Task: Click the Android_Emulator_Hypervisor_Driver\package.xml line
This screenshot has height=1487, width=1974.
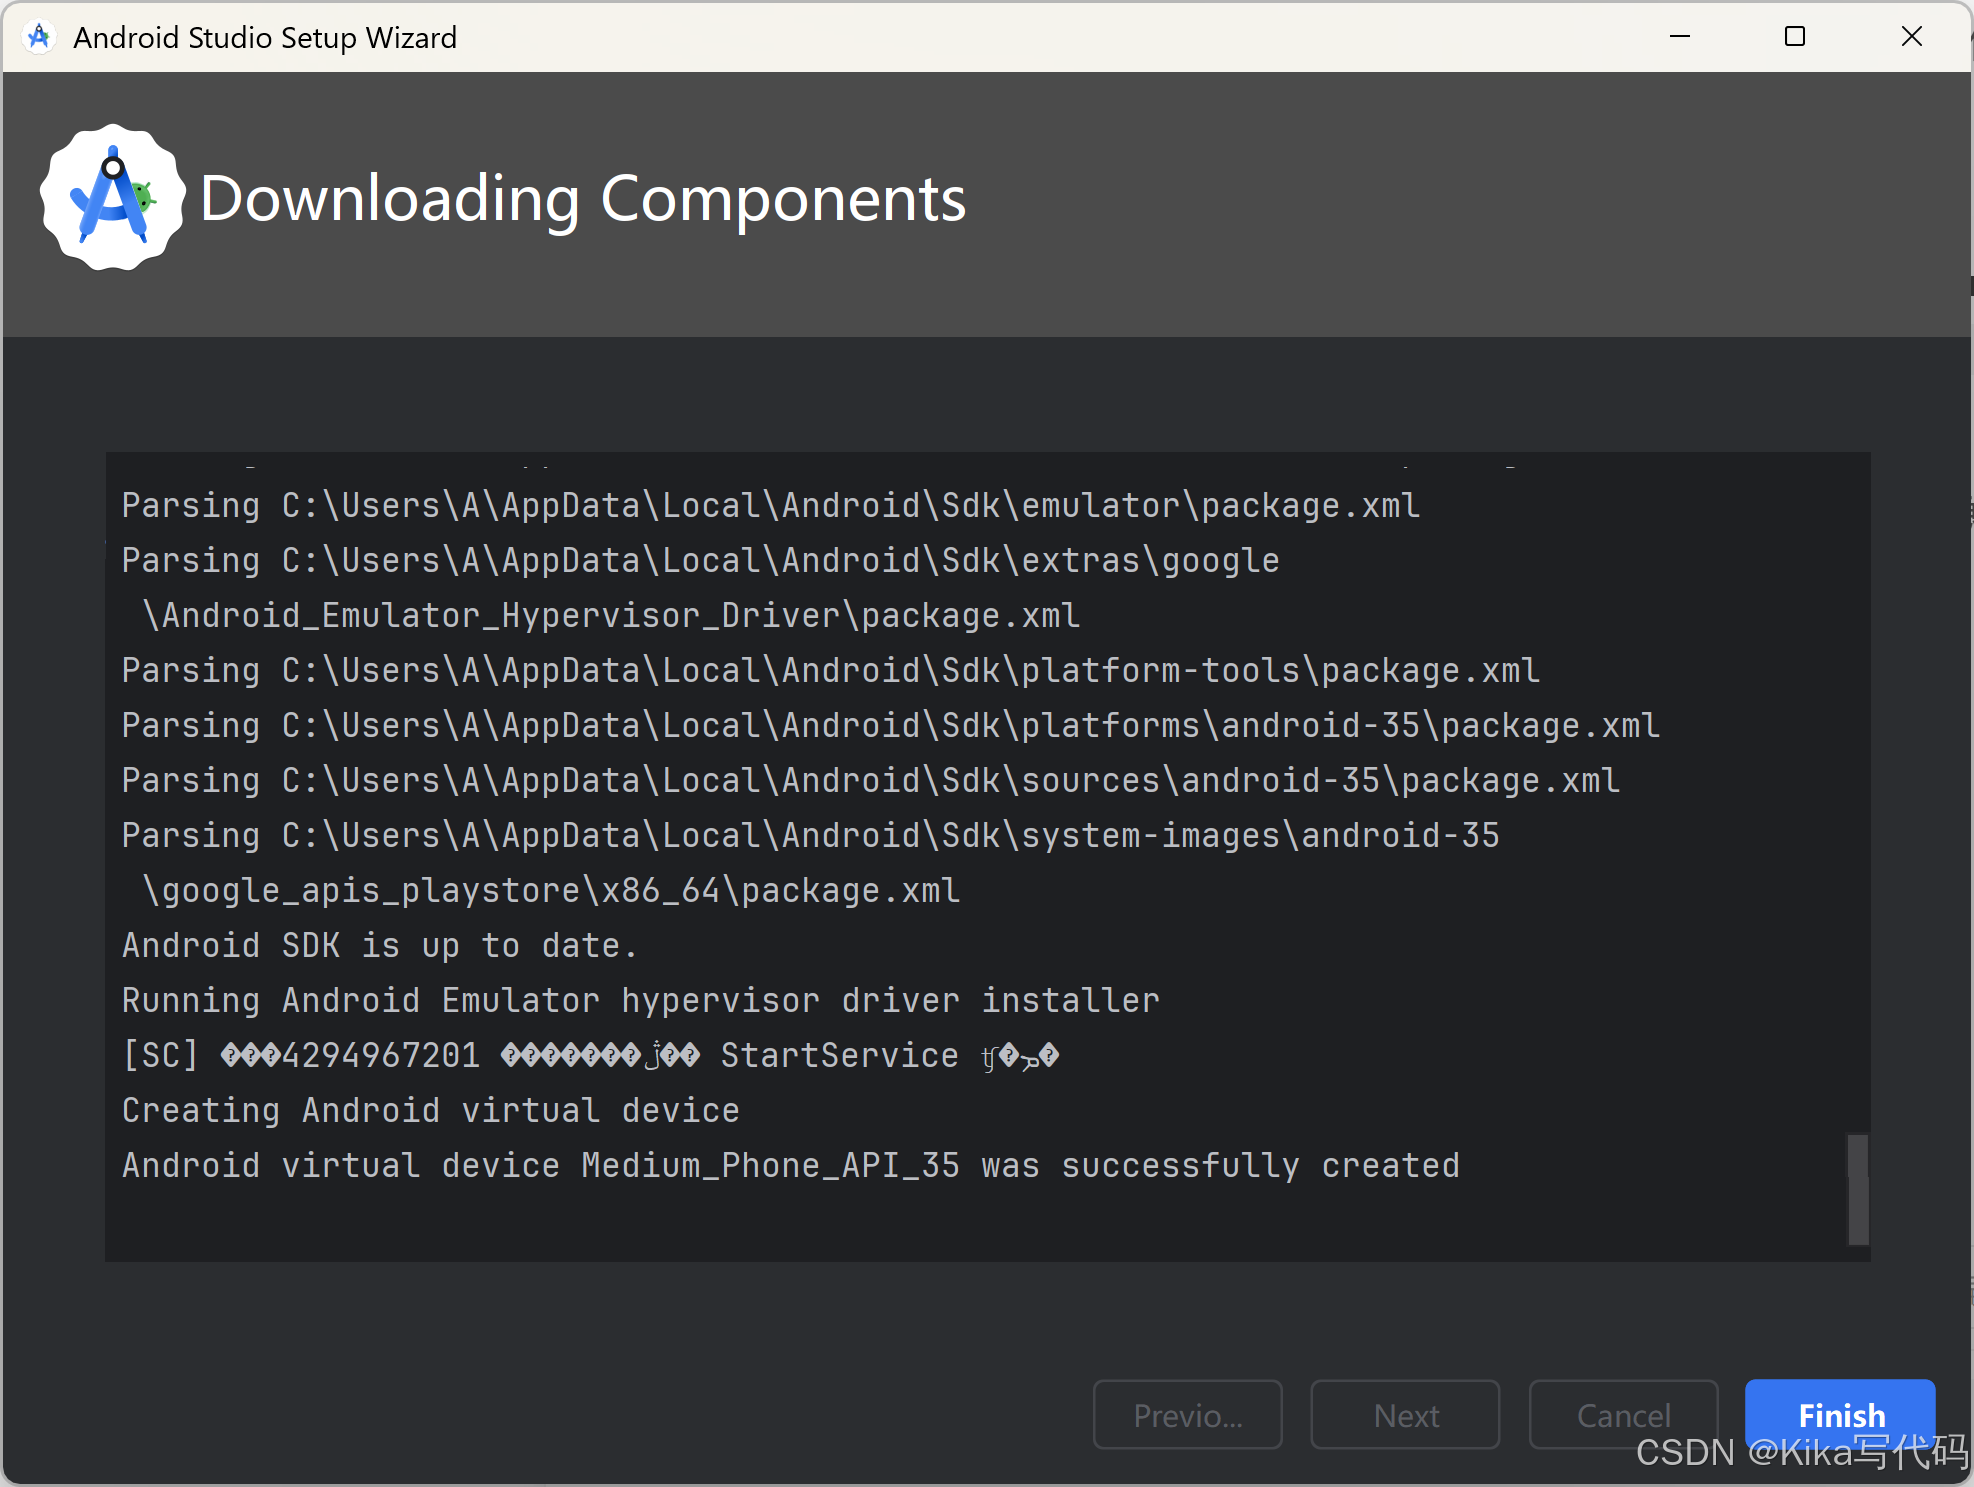Action: [x=610, y=615]
